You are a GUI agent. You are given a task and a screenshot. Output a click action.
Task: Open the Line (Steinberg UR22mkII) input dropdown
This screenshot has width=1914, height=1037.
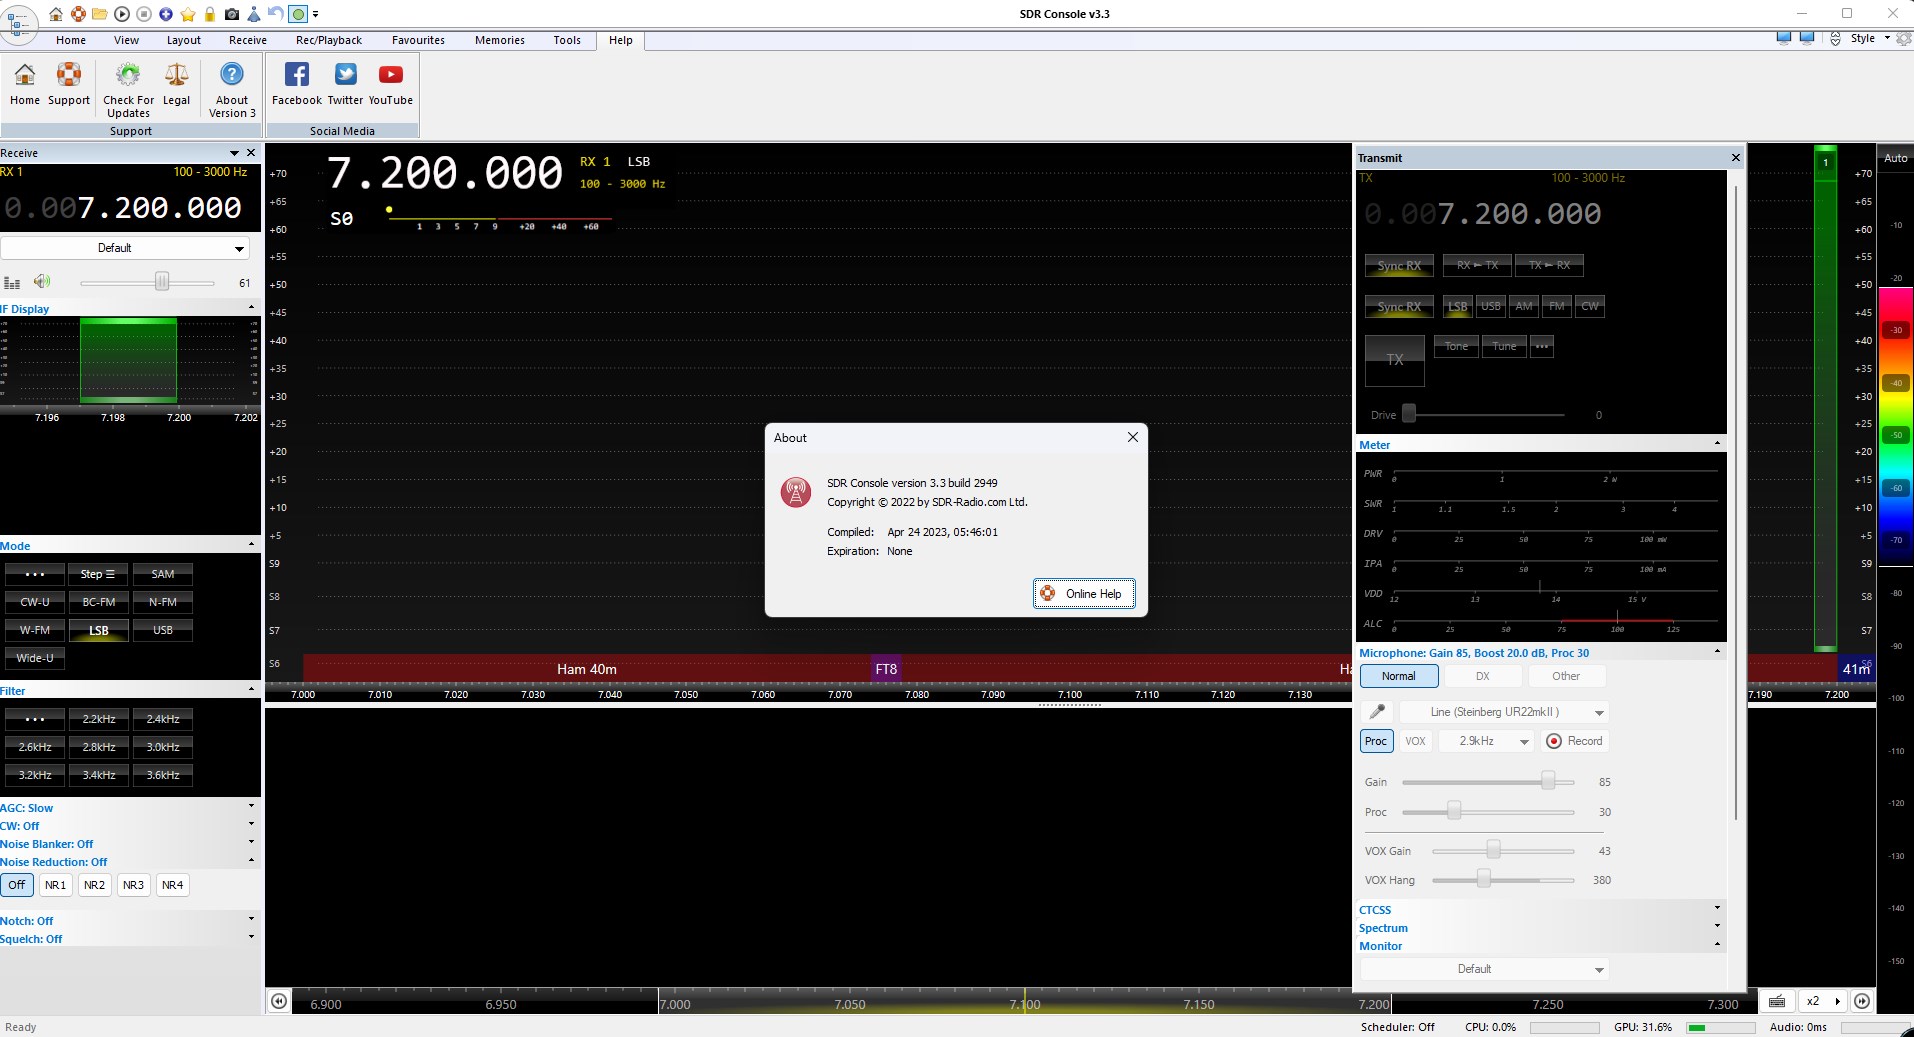[1504, 712]
